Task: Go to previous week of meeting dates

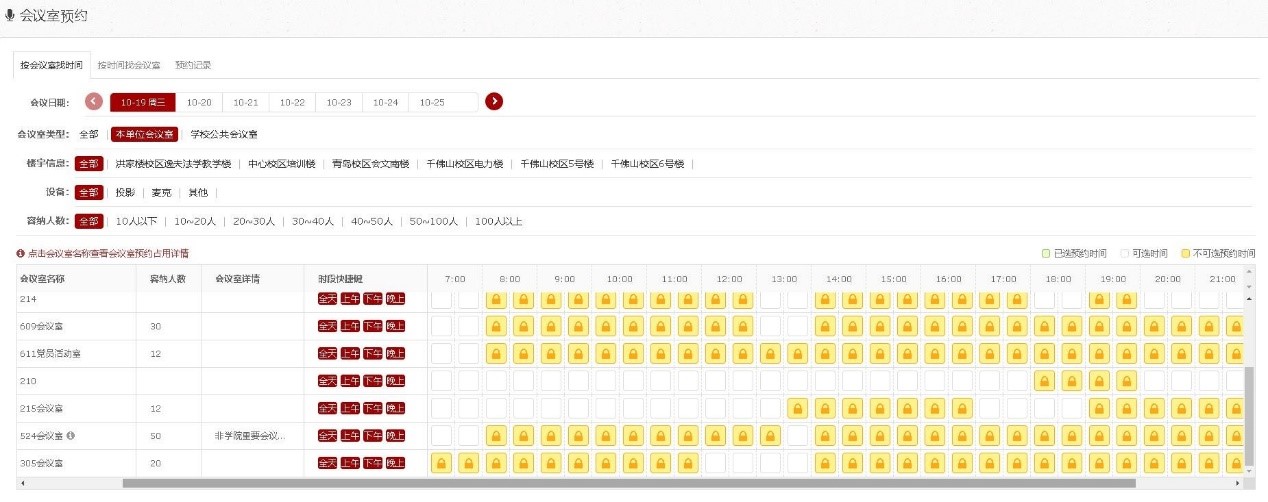Action: click(x=94, y=102)
